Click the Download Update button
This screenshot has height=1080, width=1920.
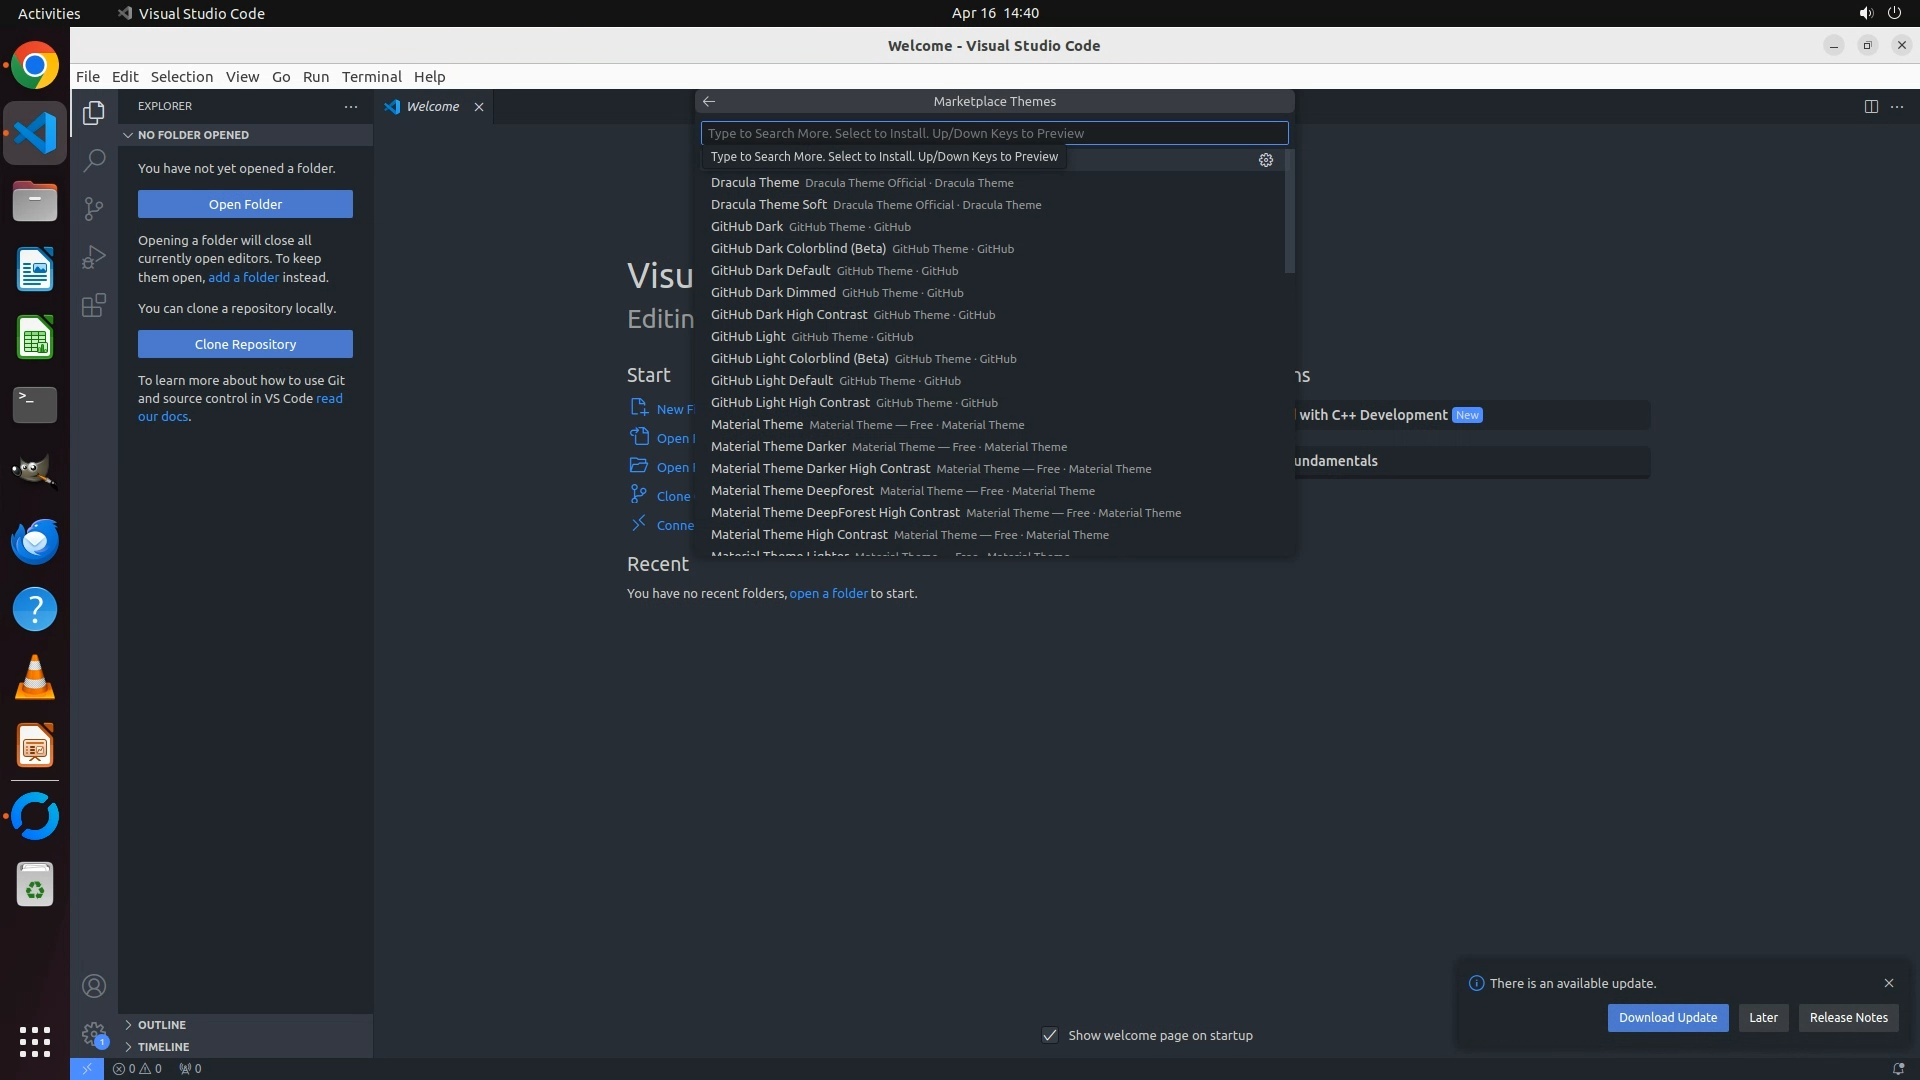point(1667,1017)
